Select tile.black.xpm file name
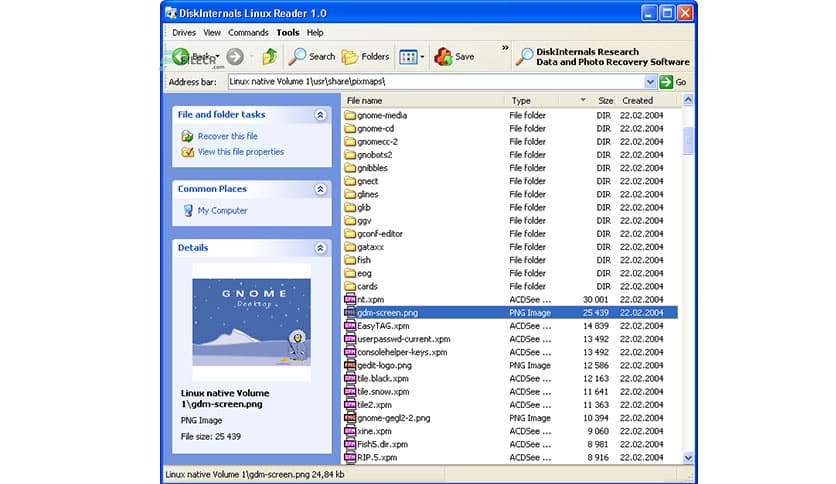836x484 pixels. coord(383,378)
